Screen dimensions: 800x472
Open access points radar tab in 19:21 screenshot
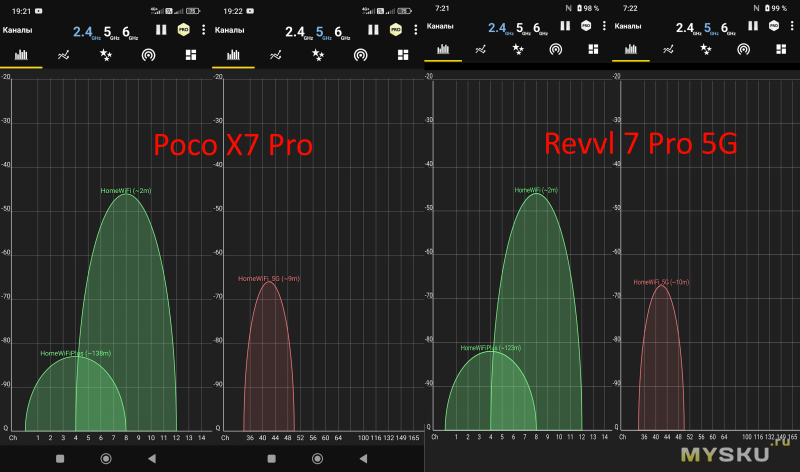click(x=148, y=55)
